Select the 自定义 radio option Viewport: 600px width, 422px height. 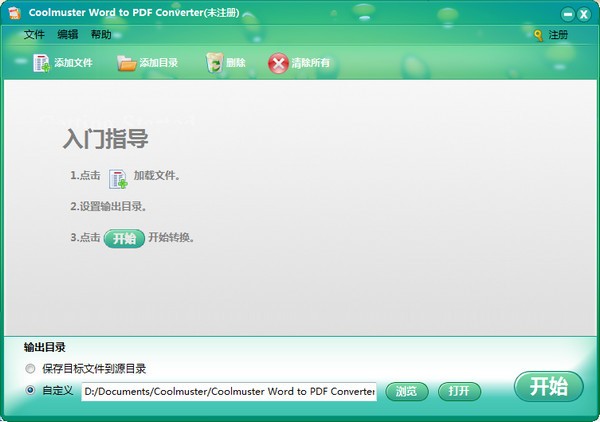[x=30, y=390]
